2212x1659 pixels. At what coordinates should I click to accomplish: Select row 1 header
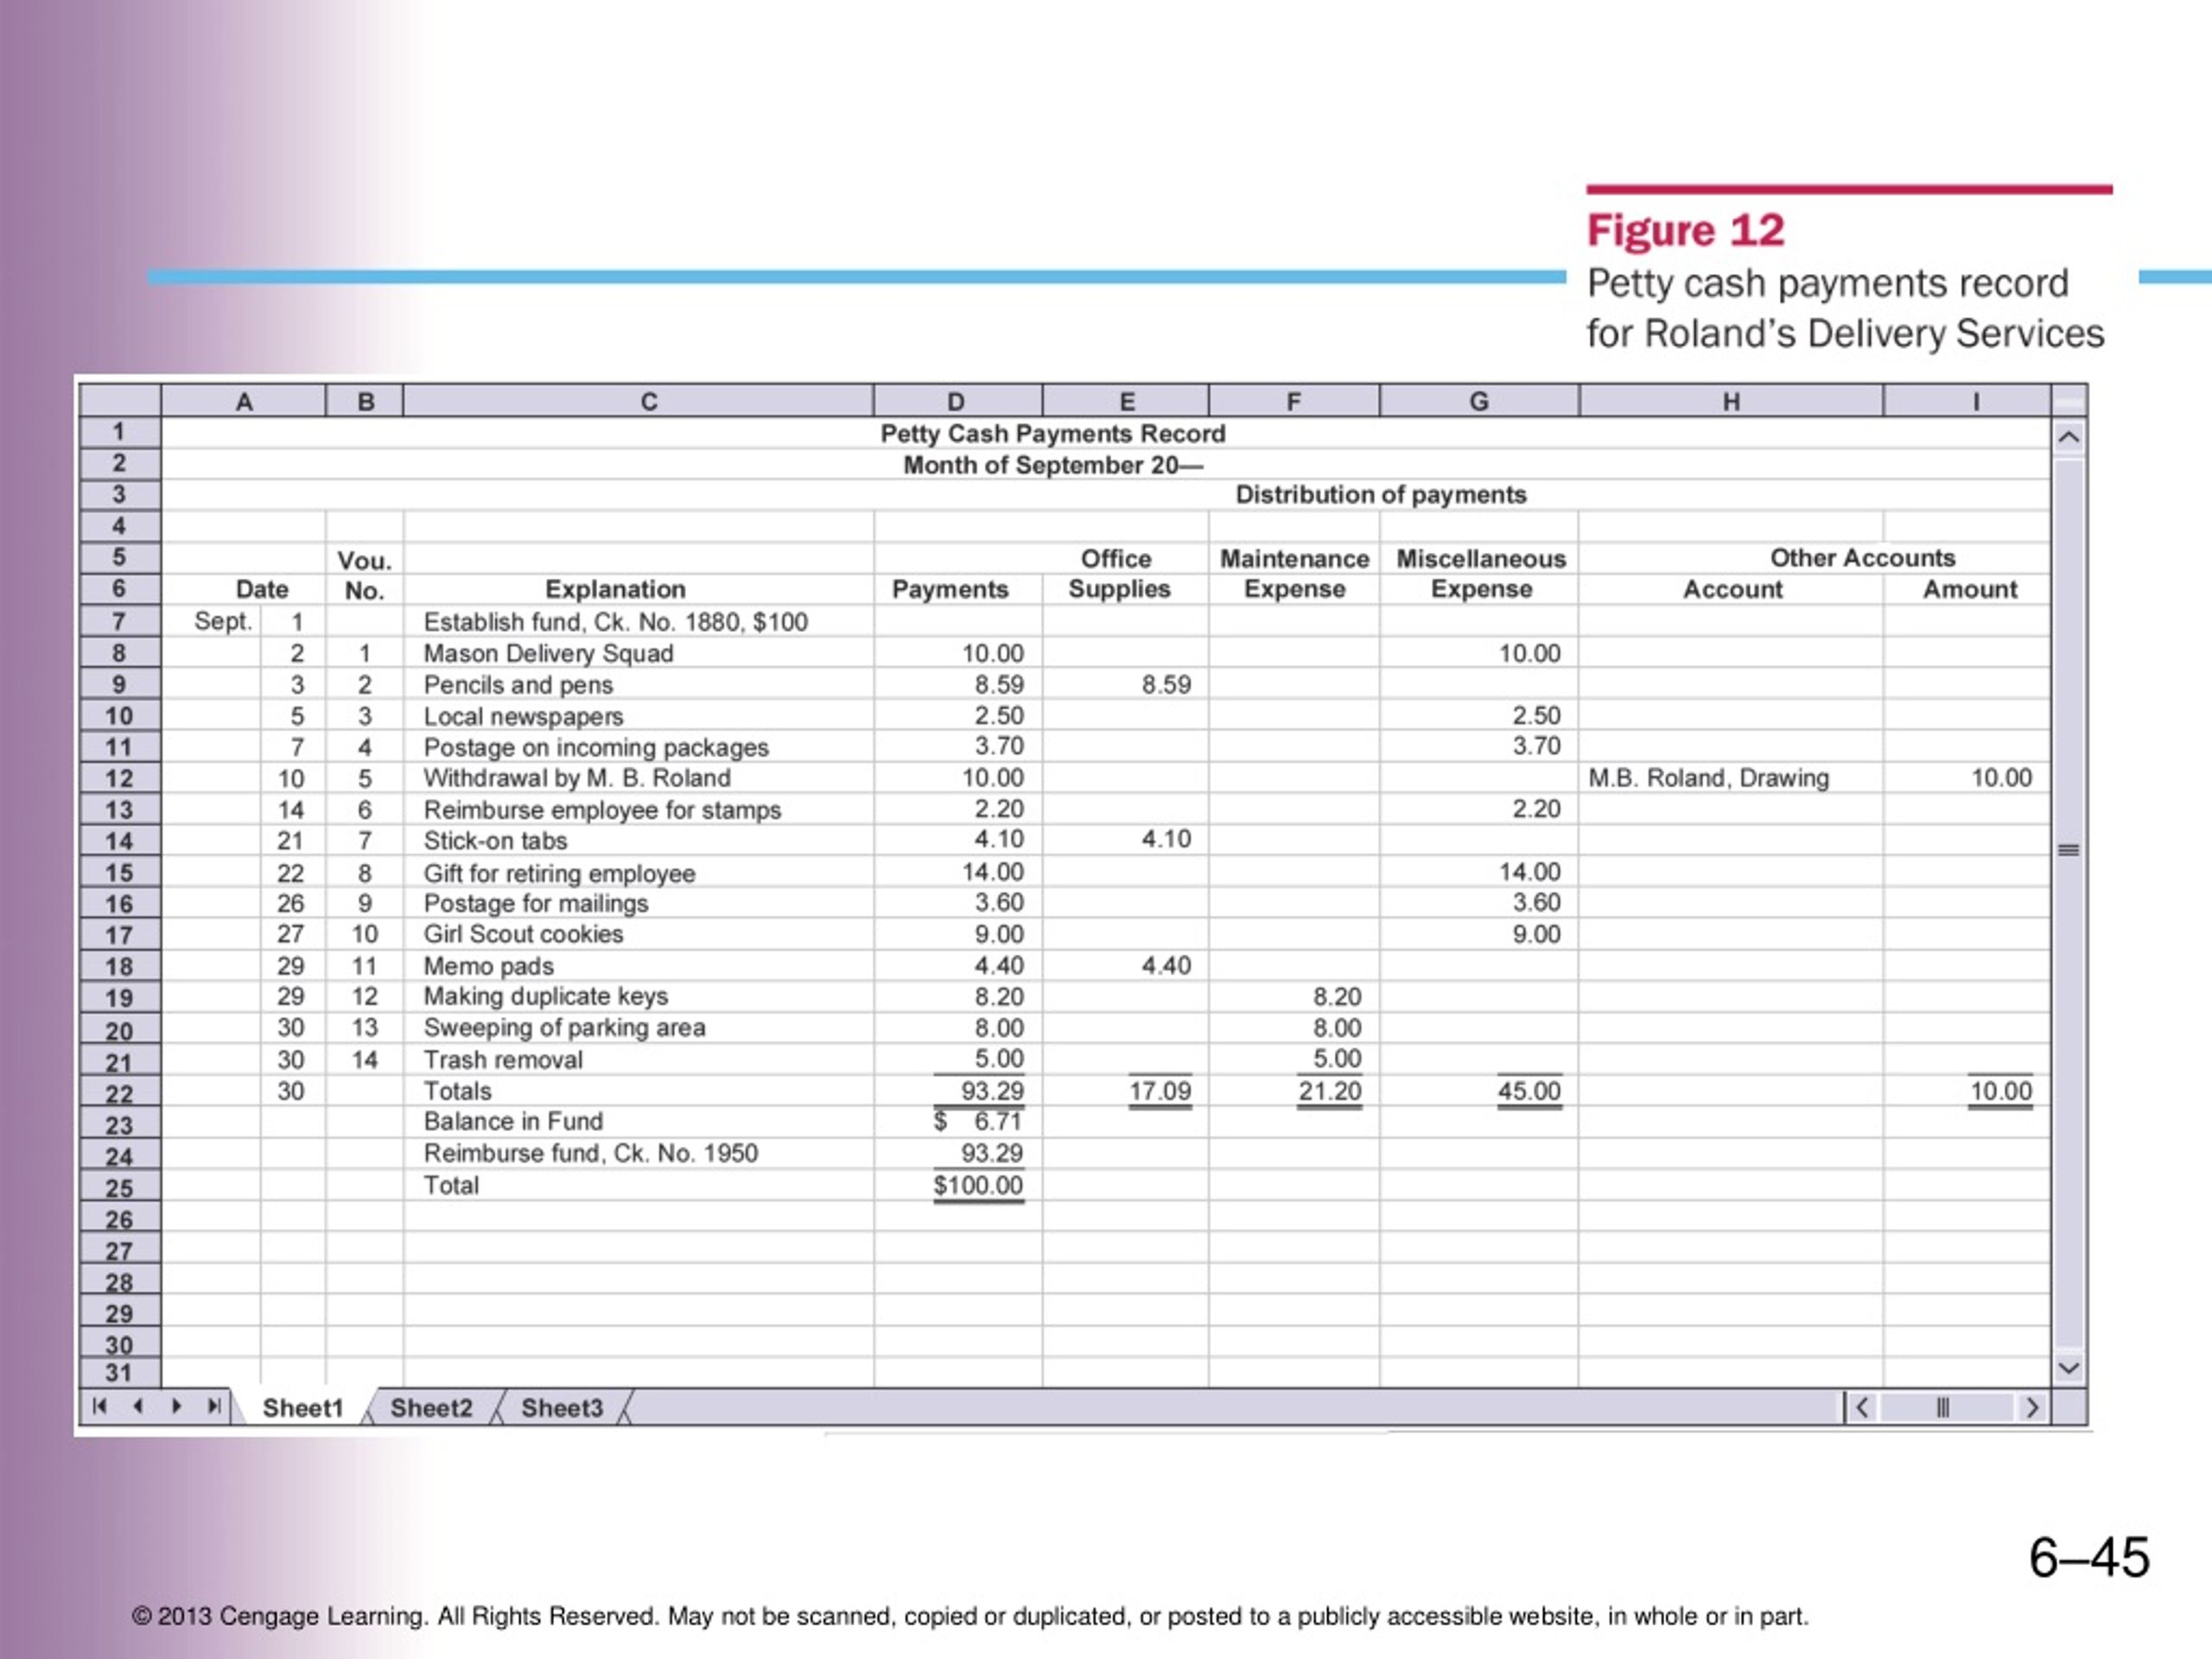coord(120,432)
